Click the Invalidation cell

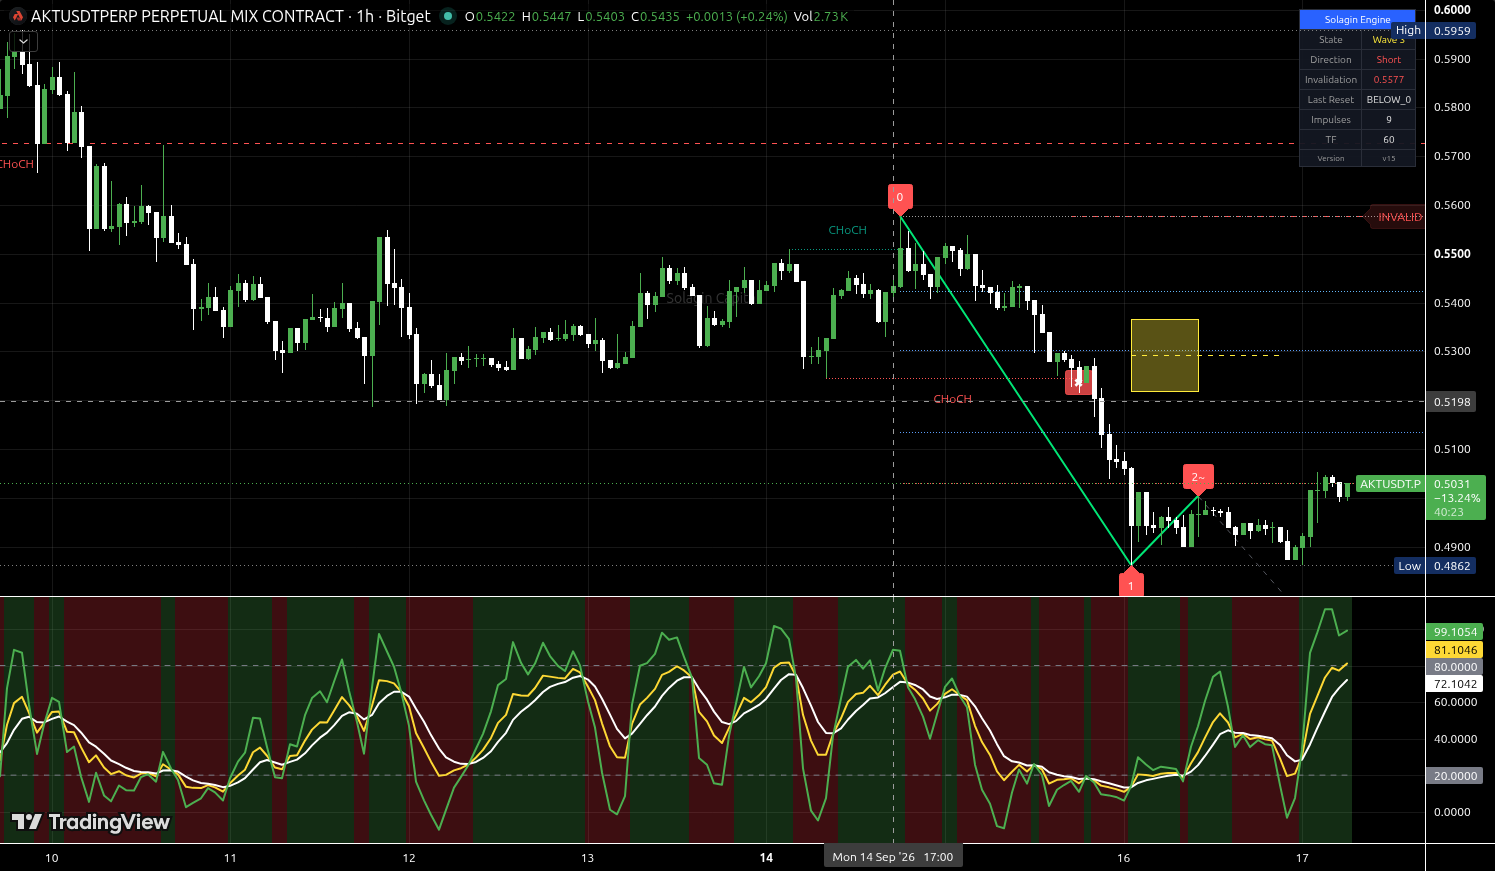point(1331,80)
